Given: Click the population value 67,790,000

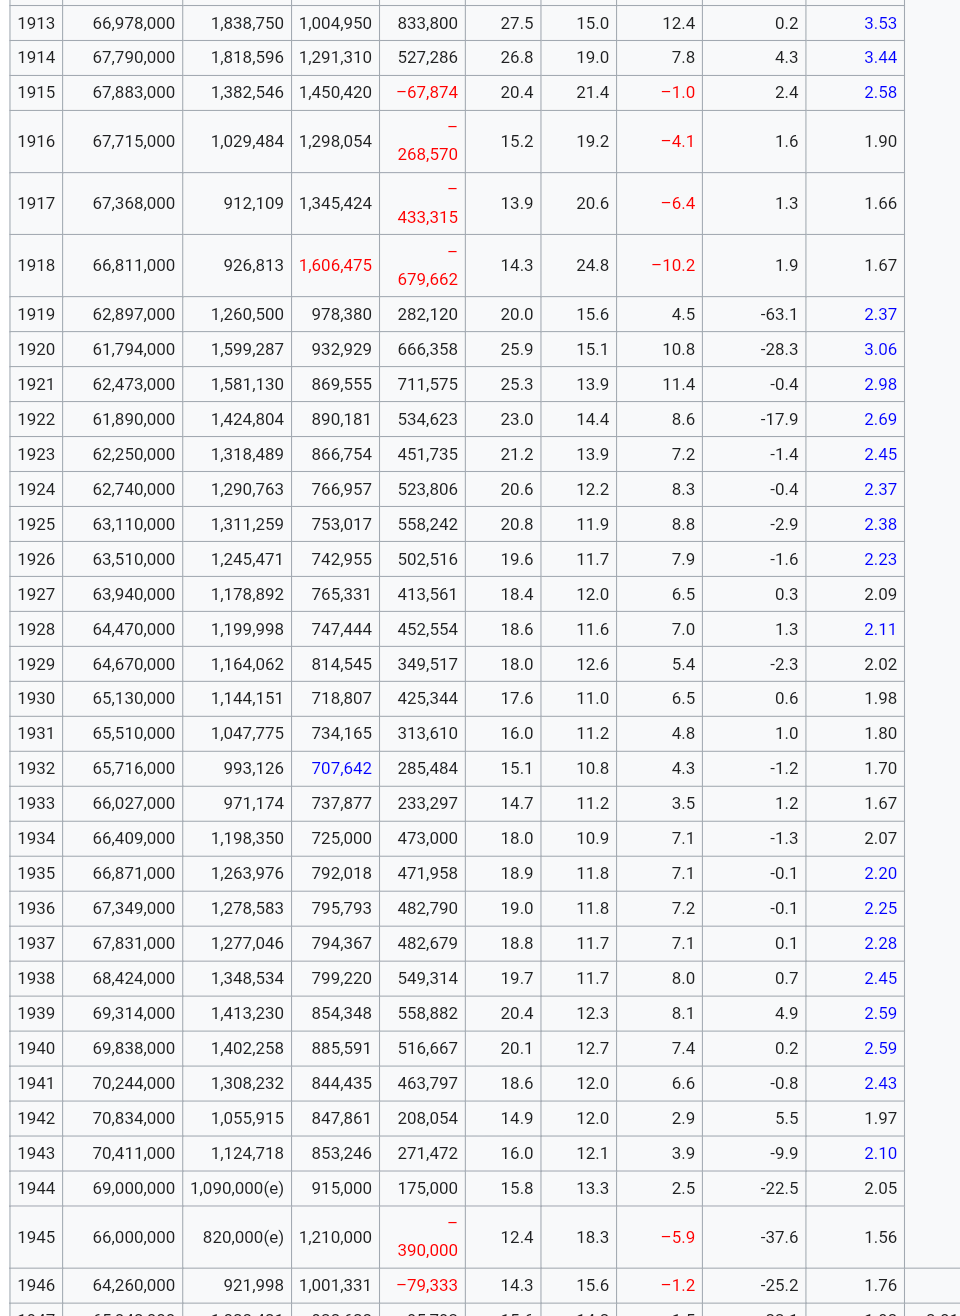Looking at the screenshot, I should coord(134,58).
